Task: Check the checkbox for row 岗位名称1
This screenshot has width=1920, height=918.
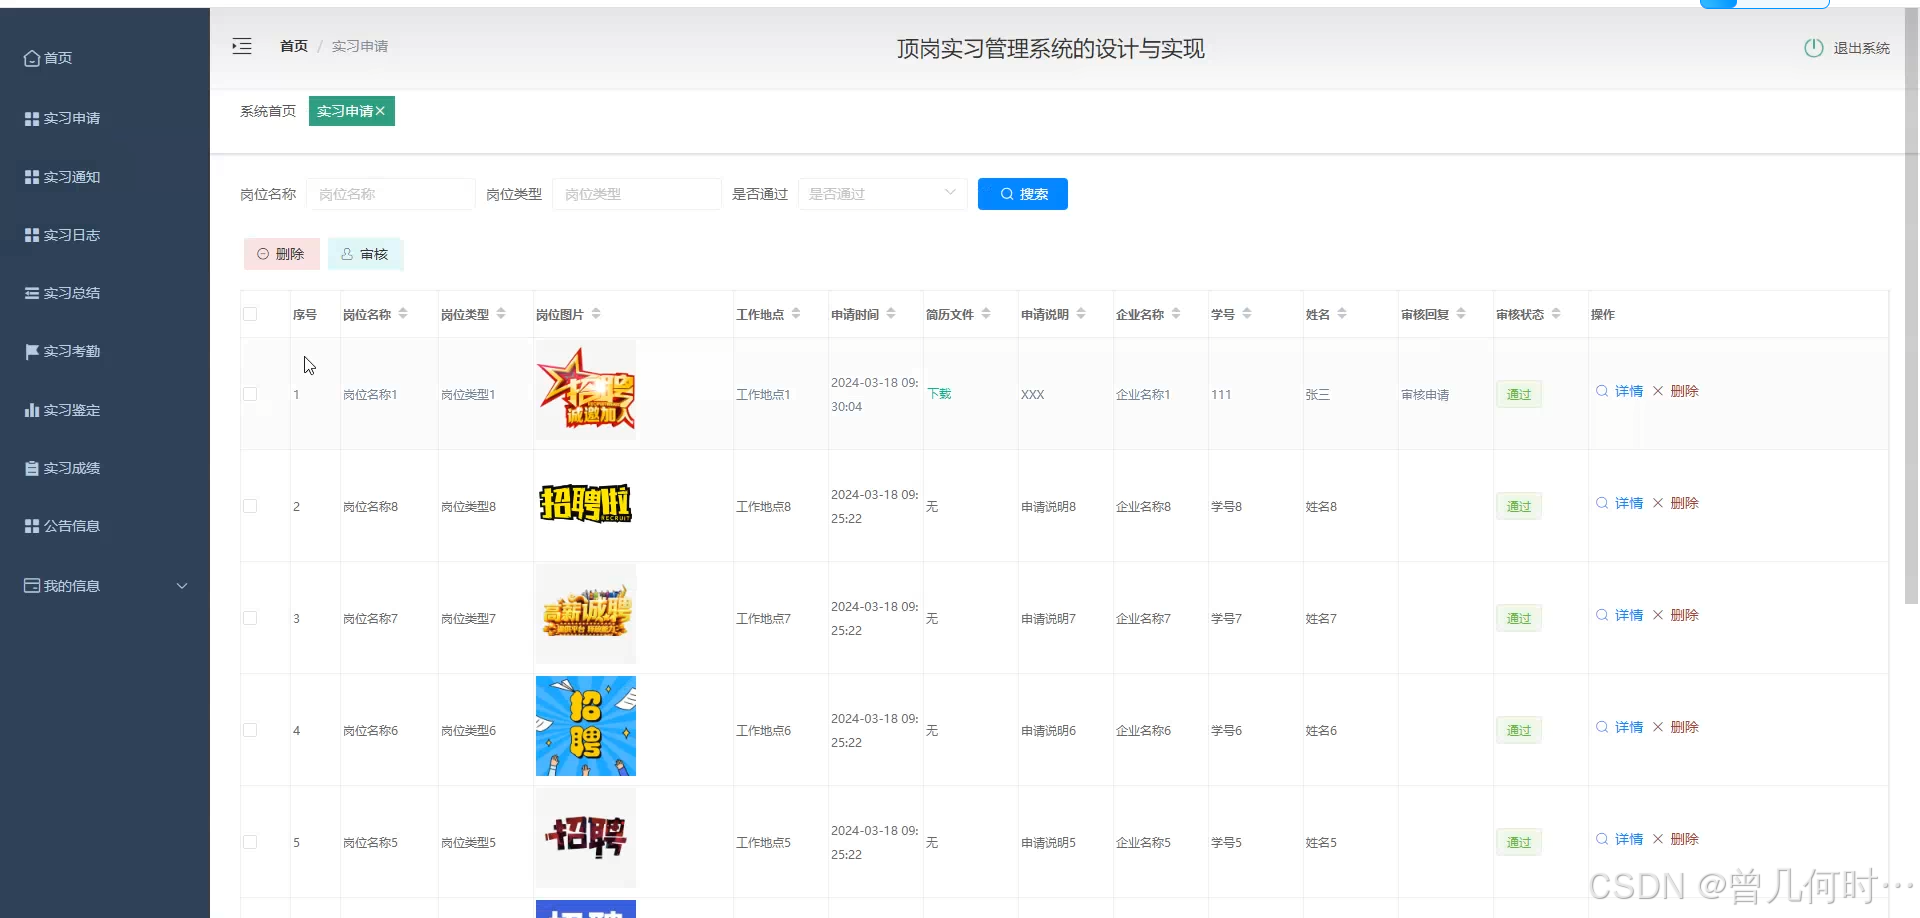Action: point(250,394)
